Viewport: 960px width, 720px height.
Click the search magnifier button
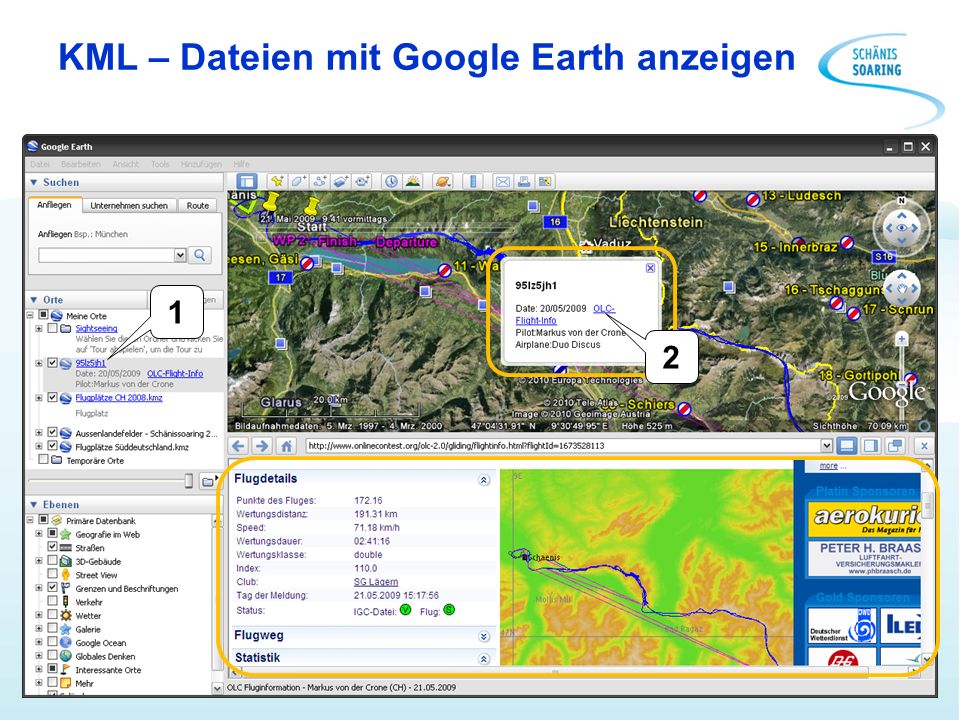point(200,255)
